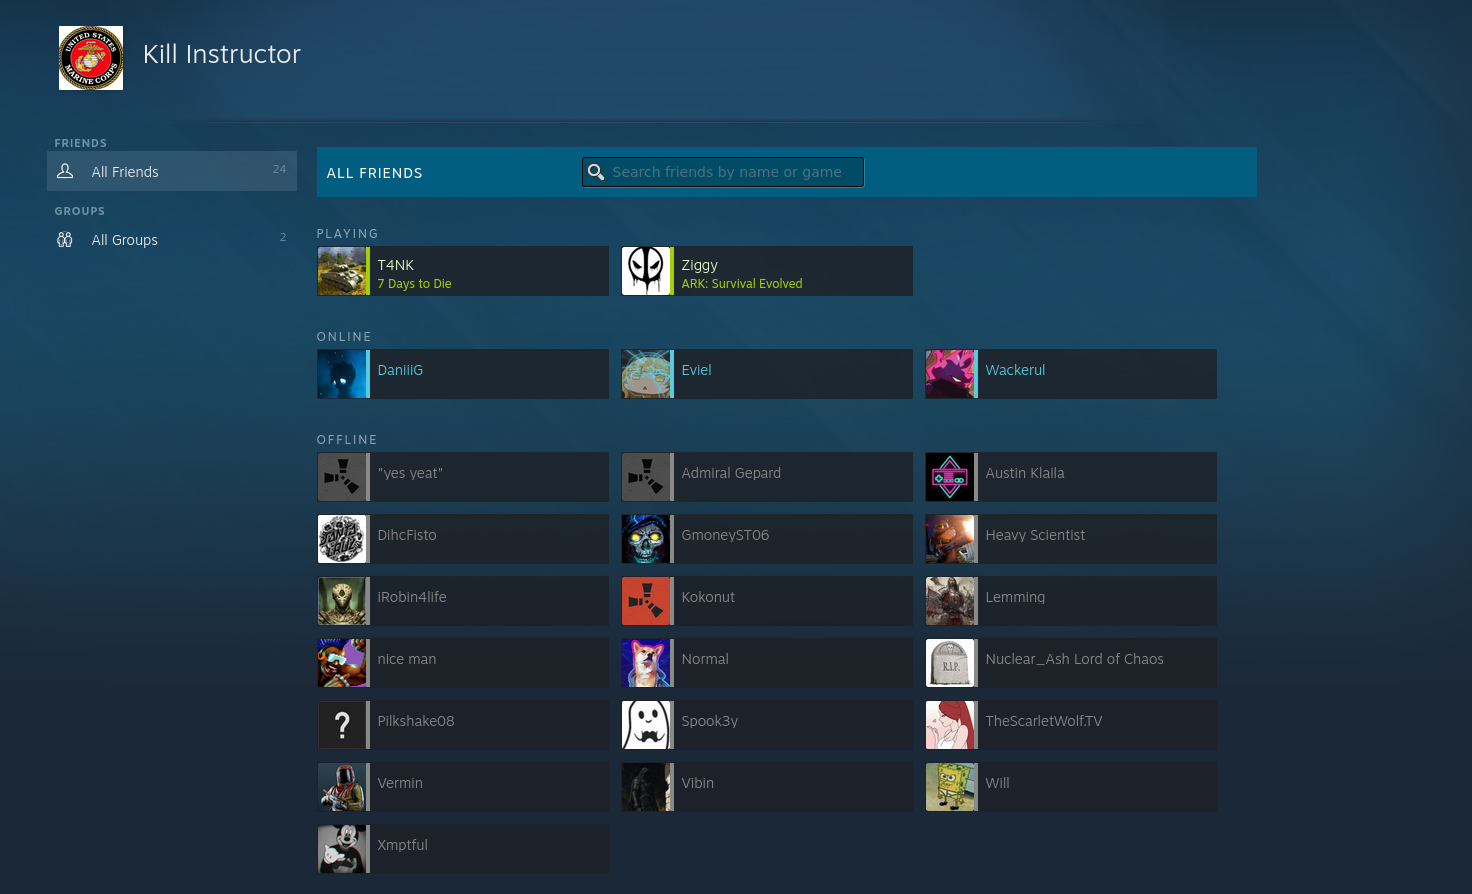The height and width of the screenshot is (894, 1472).
Task: Click DihcFisto's black-and-white avatar
Action: (x=342, y=539)
